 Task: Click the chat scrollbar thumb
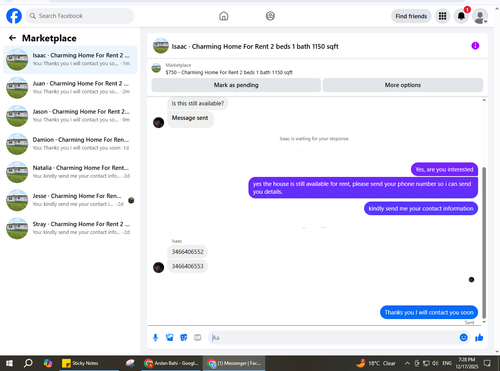click(484, 243)
